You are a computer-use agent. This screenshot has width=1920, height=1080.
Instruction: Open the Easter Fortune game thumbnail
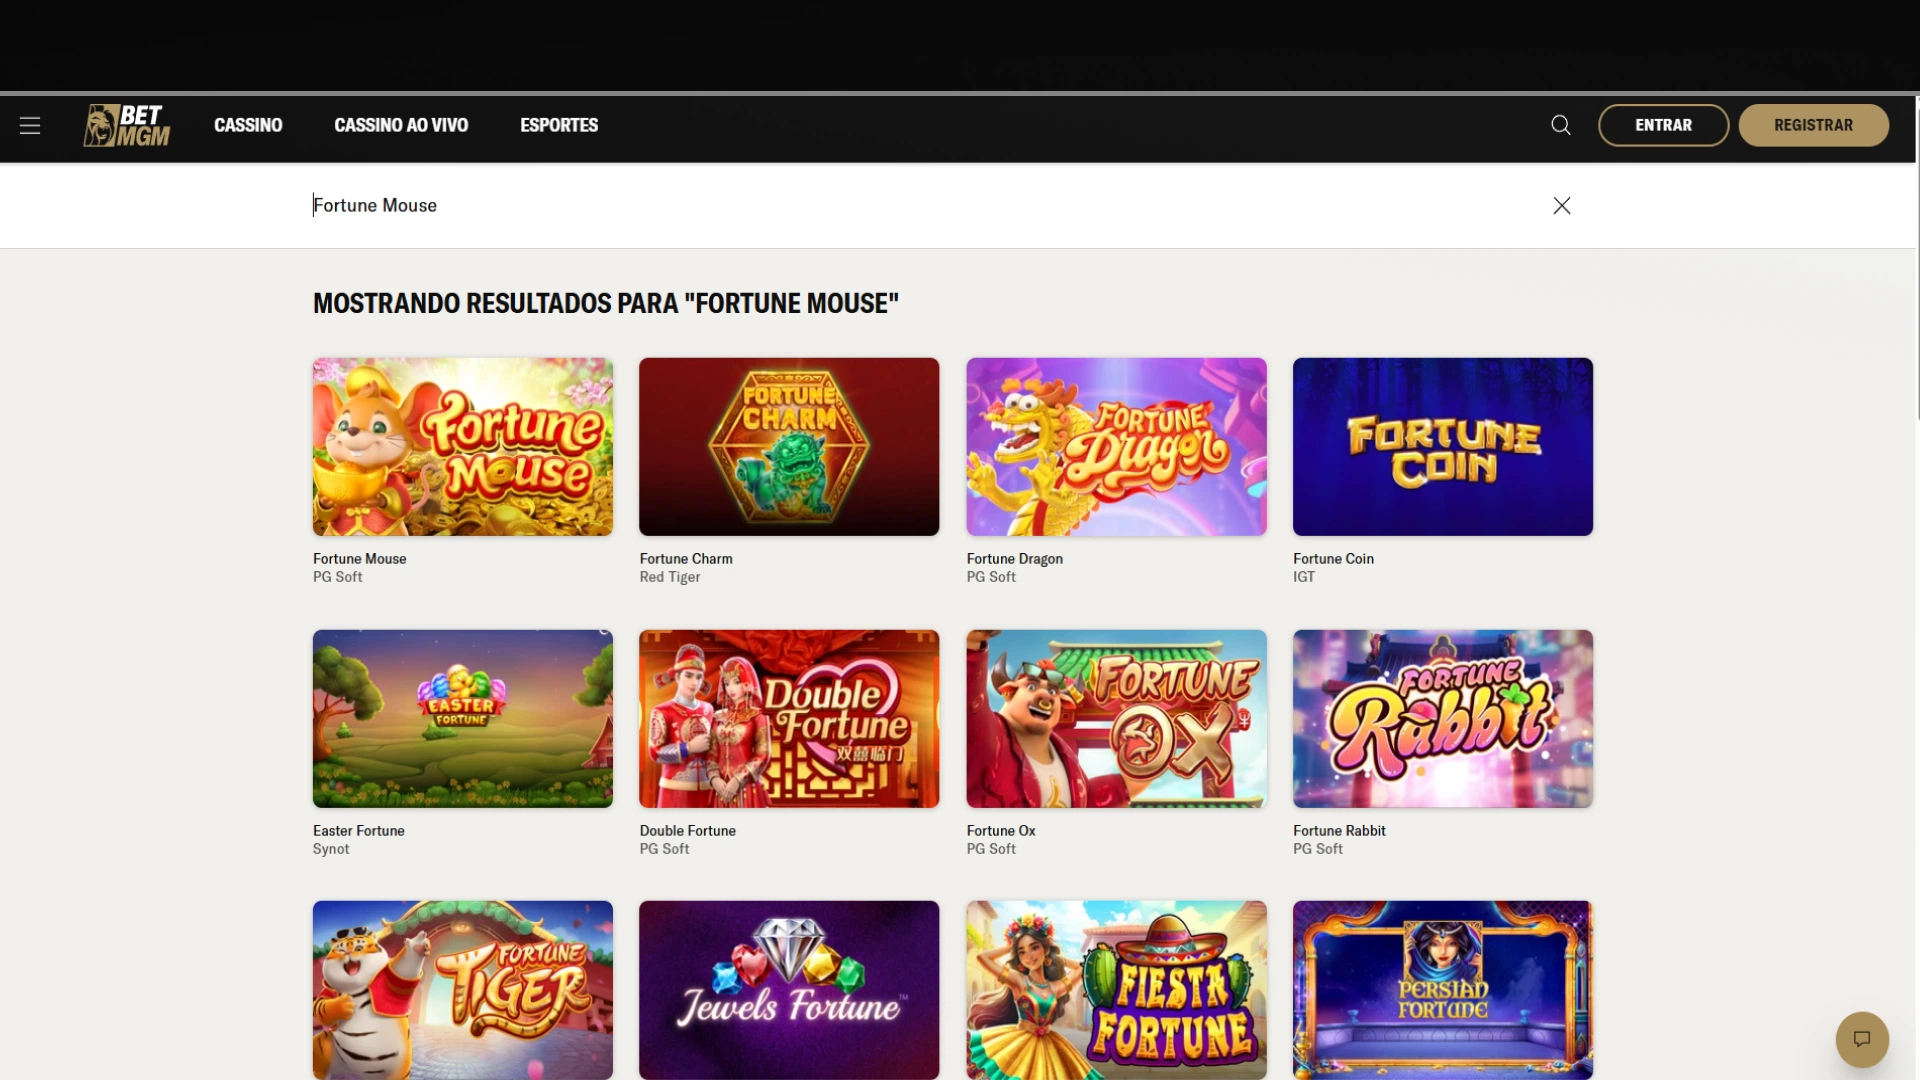463,719
